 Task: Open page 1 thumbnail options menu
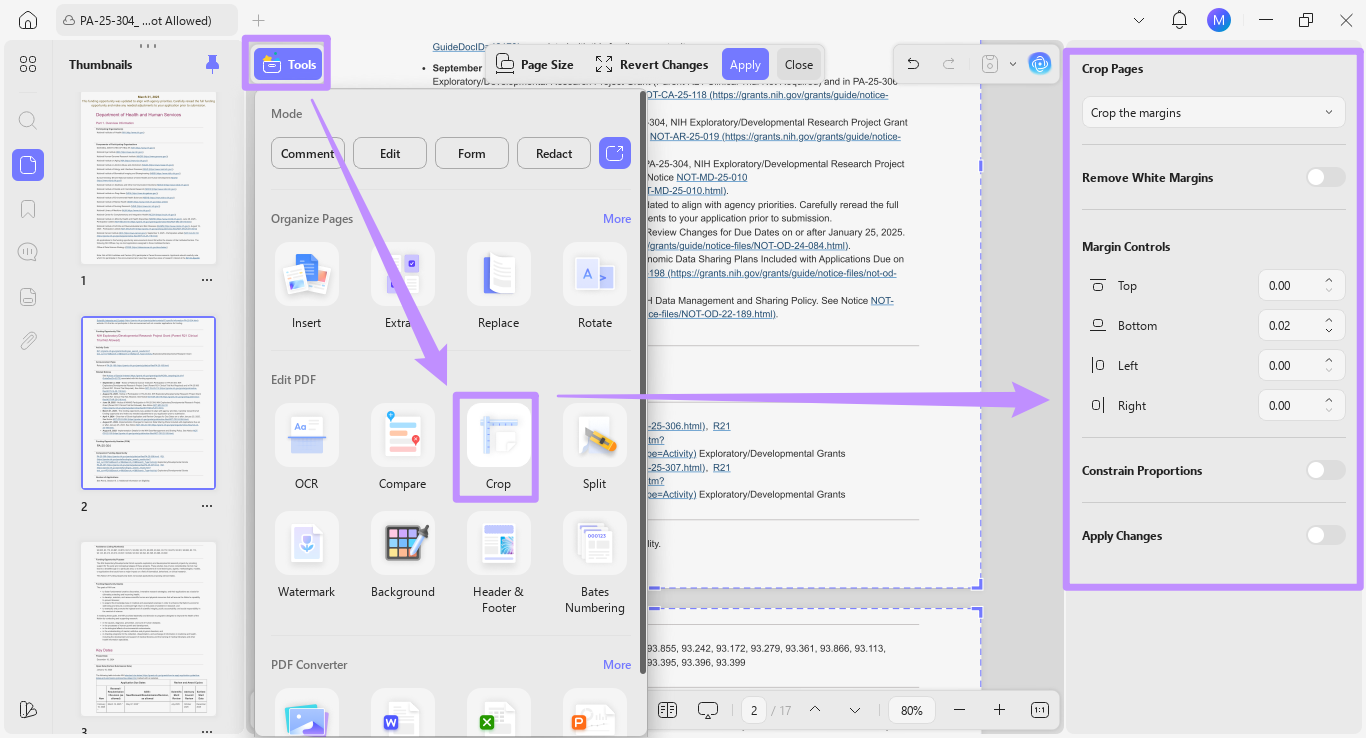click(207, 281)
